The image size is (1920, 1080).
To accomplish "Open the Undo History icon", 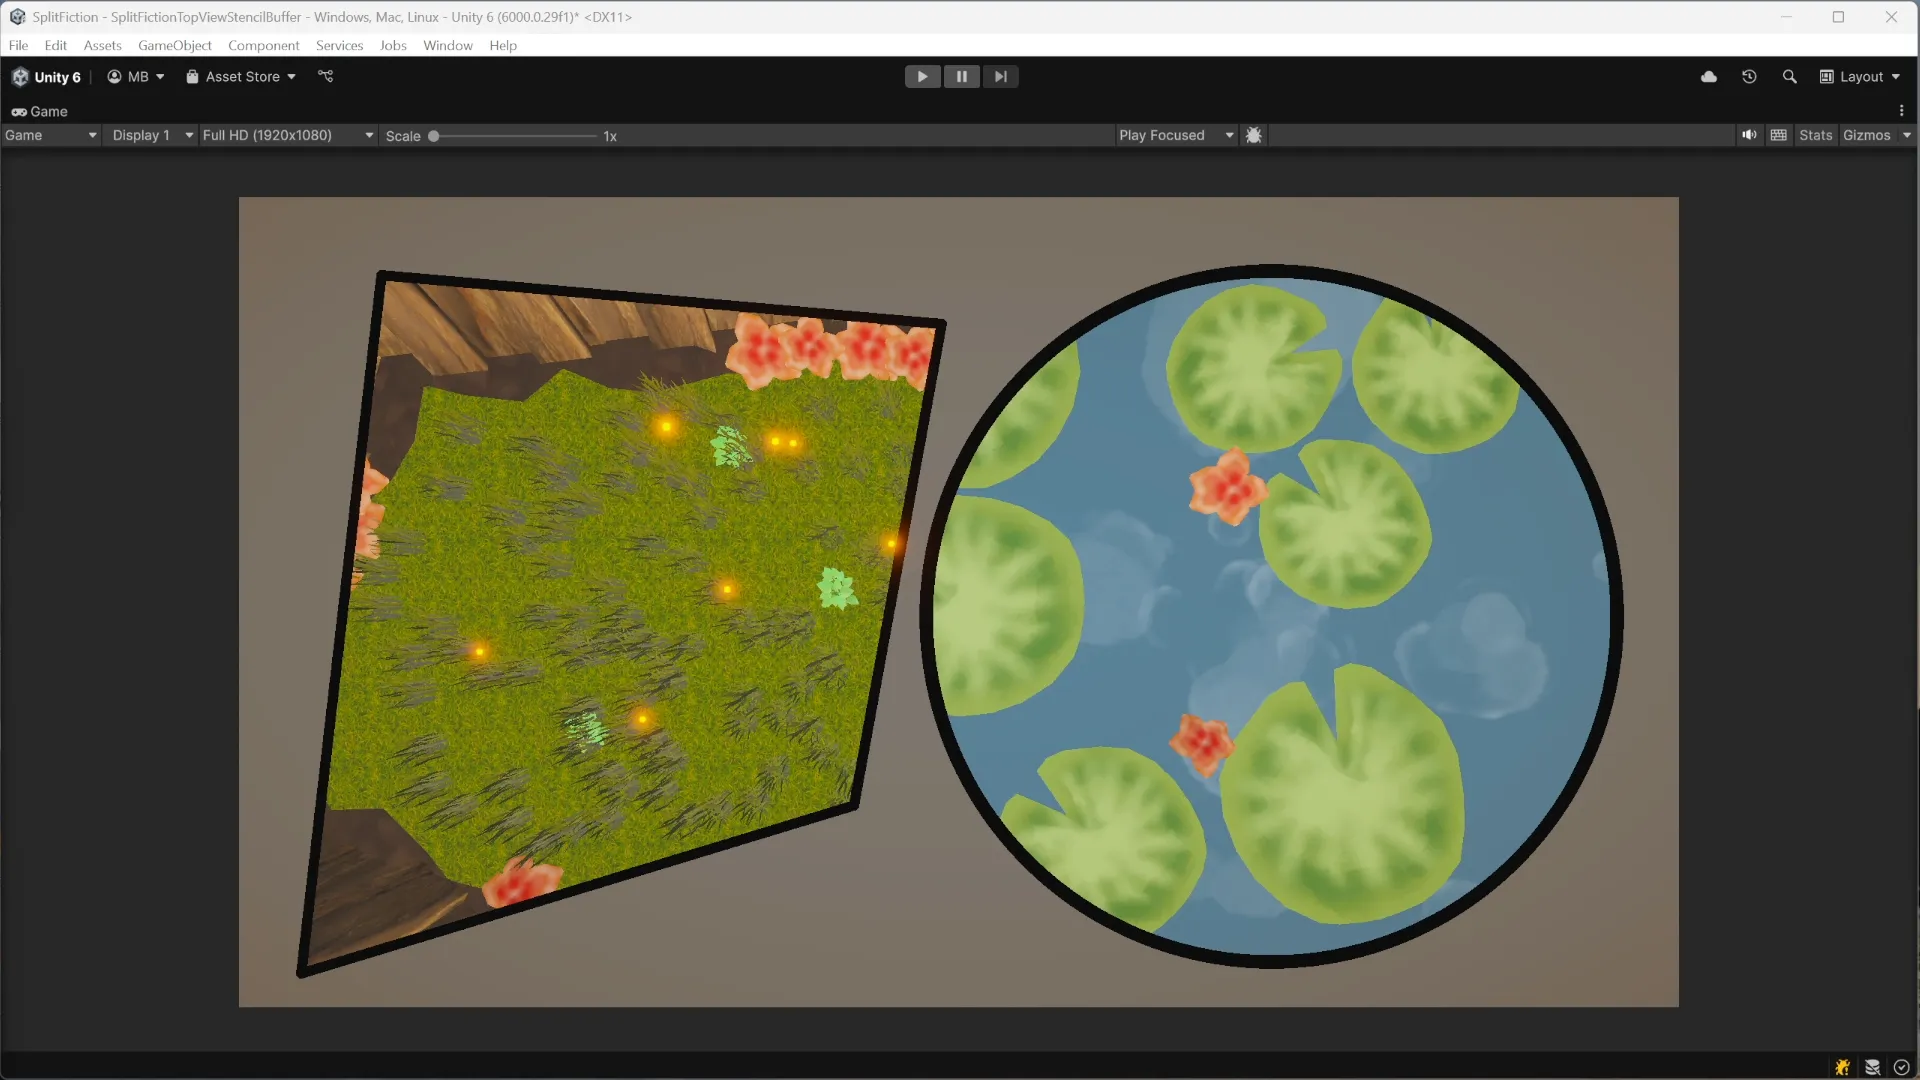I will tap(1749, 77).
